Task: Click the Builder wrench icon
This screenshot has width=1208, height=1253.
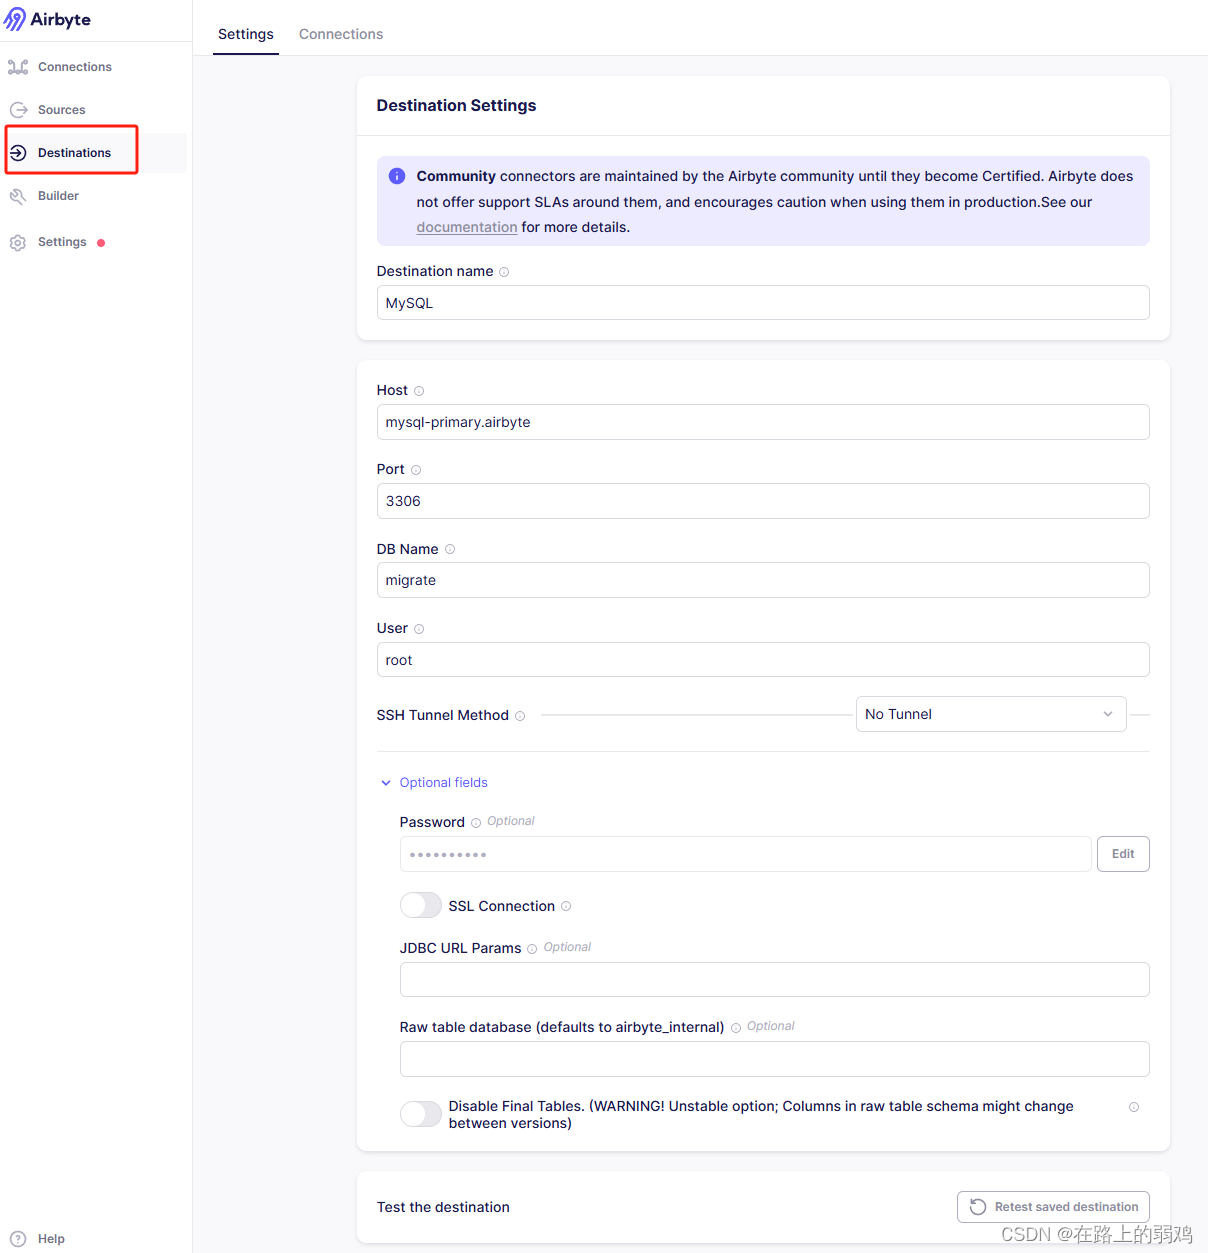Action: pyautogui.click(x=18, y=196)
